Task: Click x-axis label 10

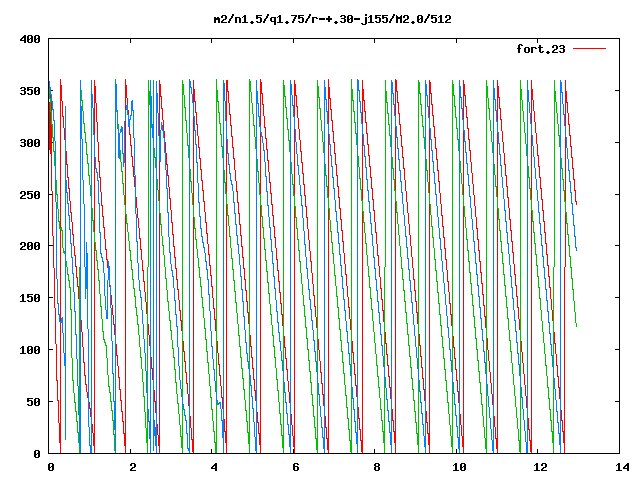Action: 459,467
